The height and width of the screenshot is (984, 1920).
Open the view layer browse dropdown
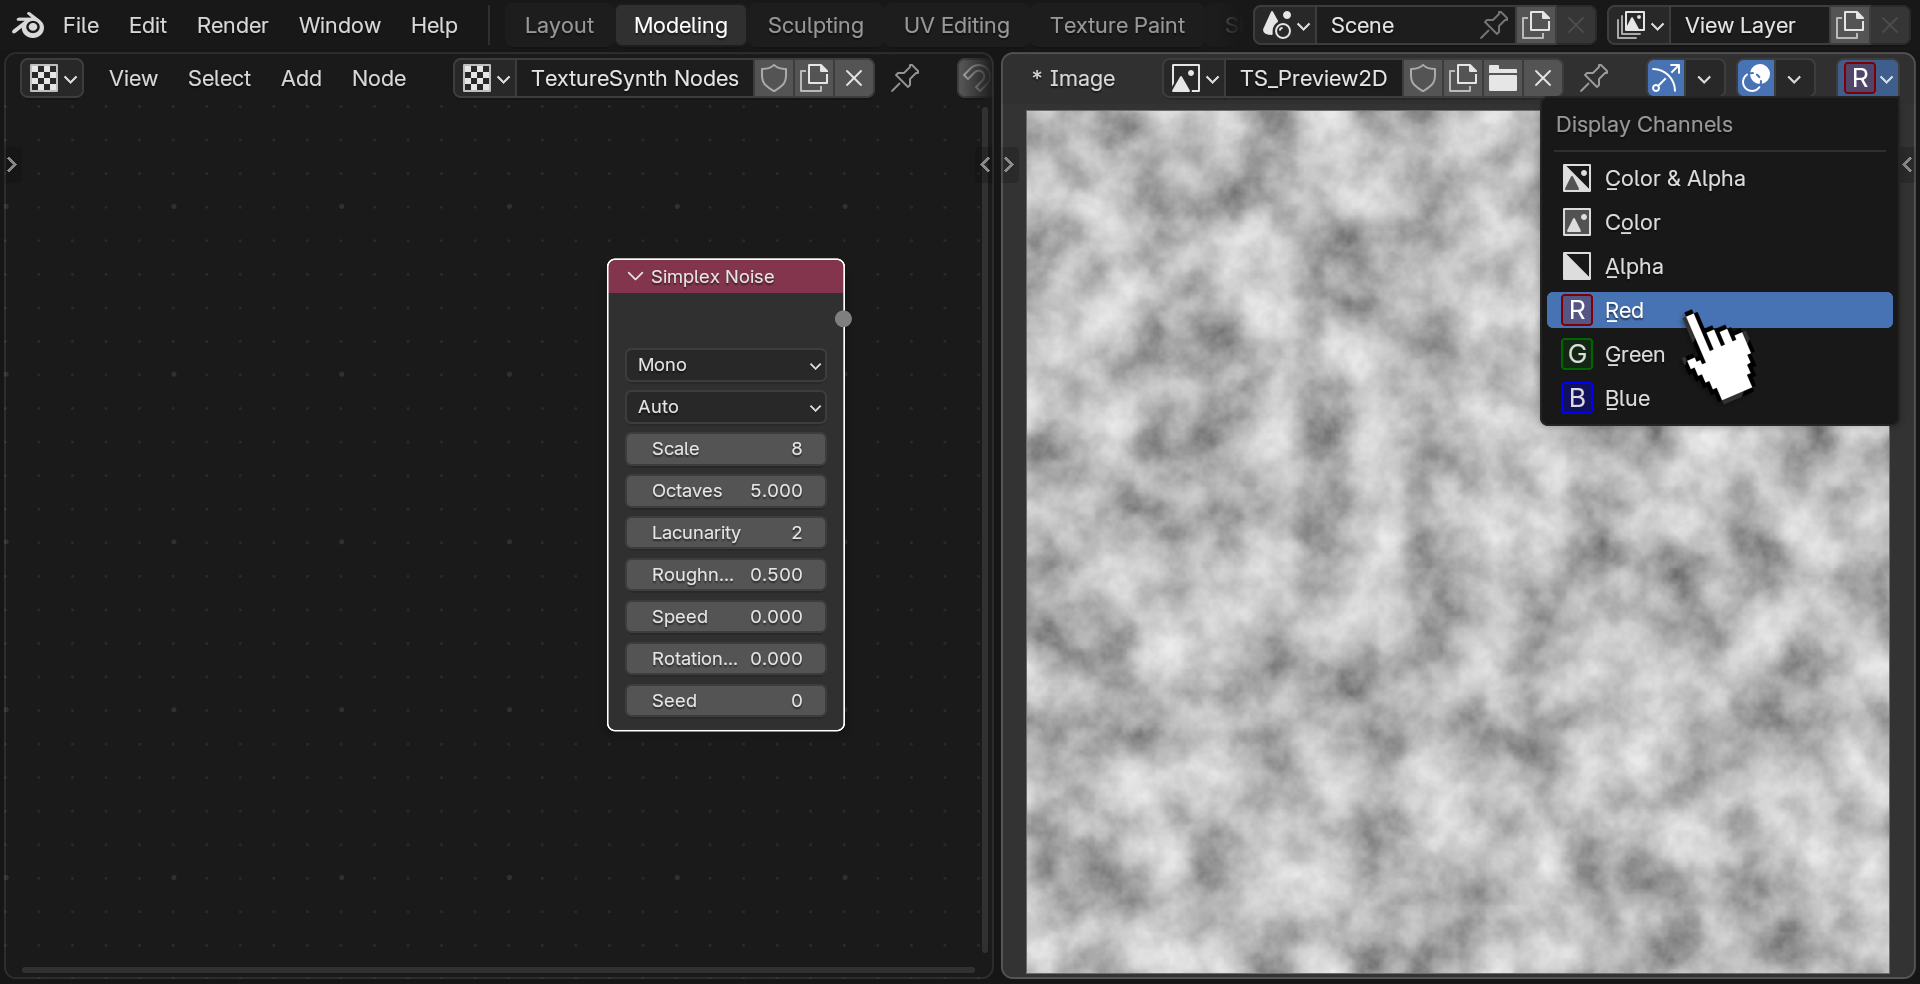(x=1640, y=25)
